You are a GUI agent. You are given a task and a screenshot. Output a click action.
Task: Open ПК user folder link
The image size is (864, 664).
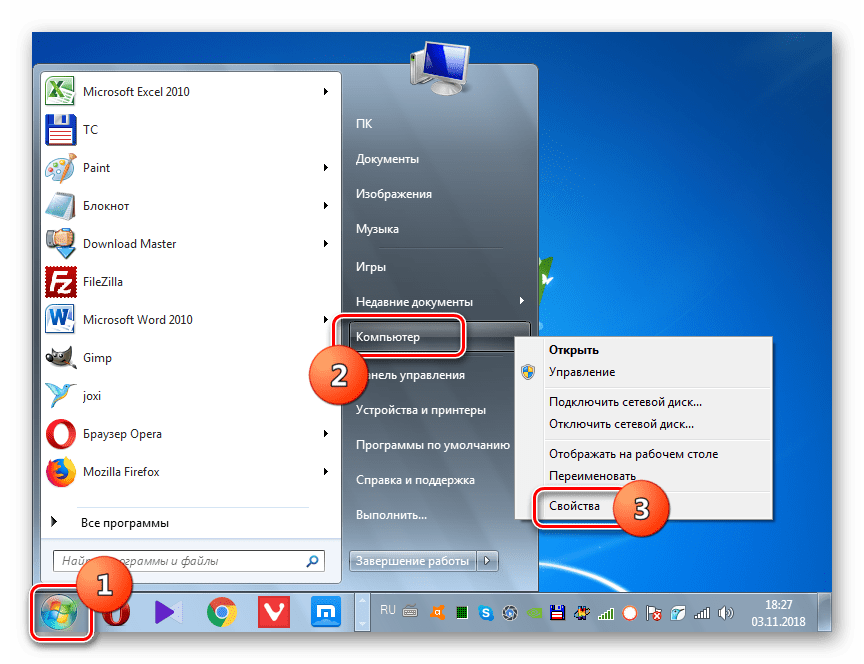[x=364, y=124]
